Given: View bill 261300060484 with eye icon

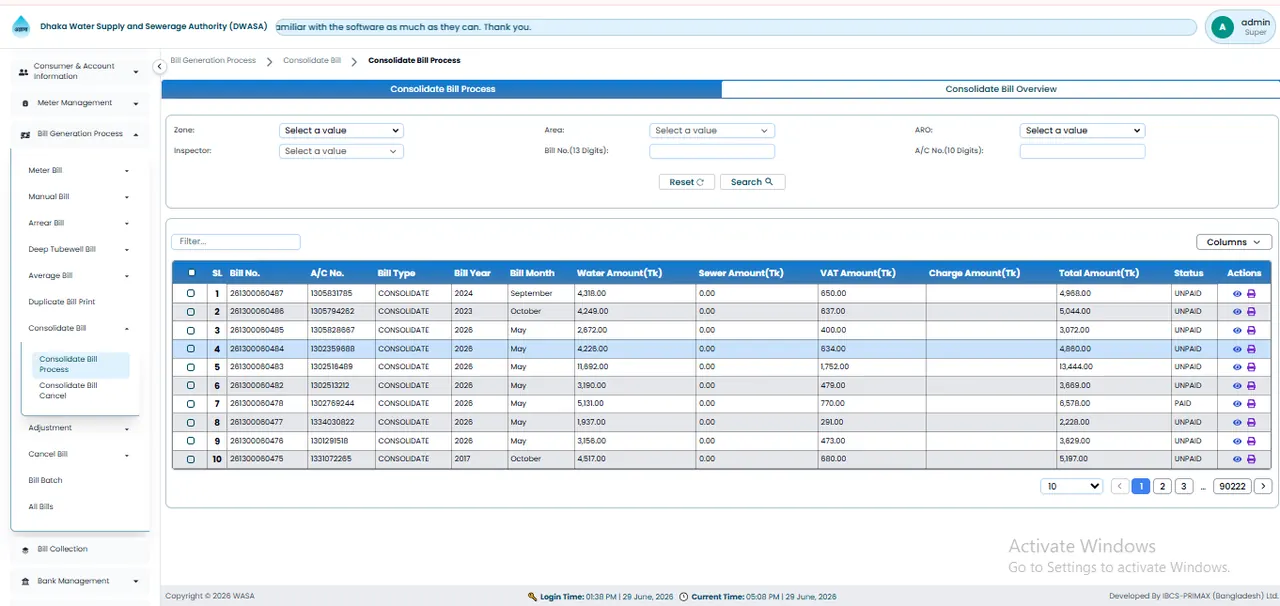Looking at the screenshot, I should click(x=1237, y=349).
